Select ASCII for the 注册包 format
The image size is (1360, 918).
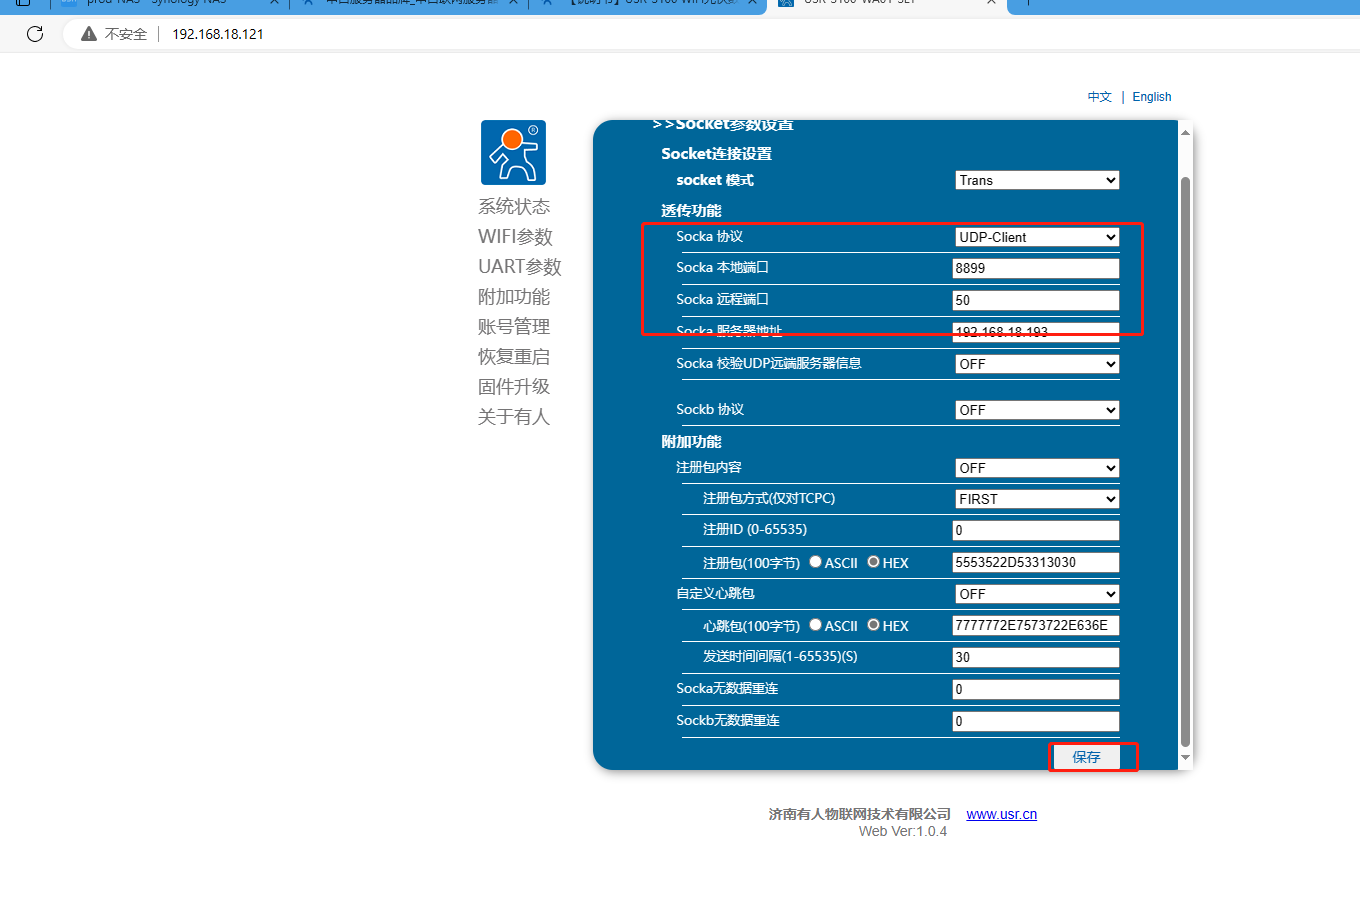(816, 562)
